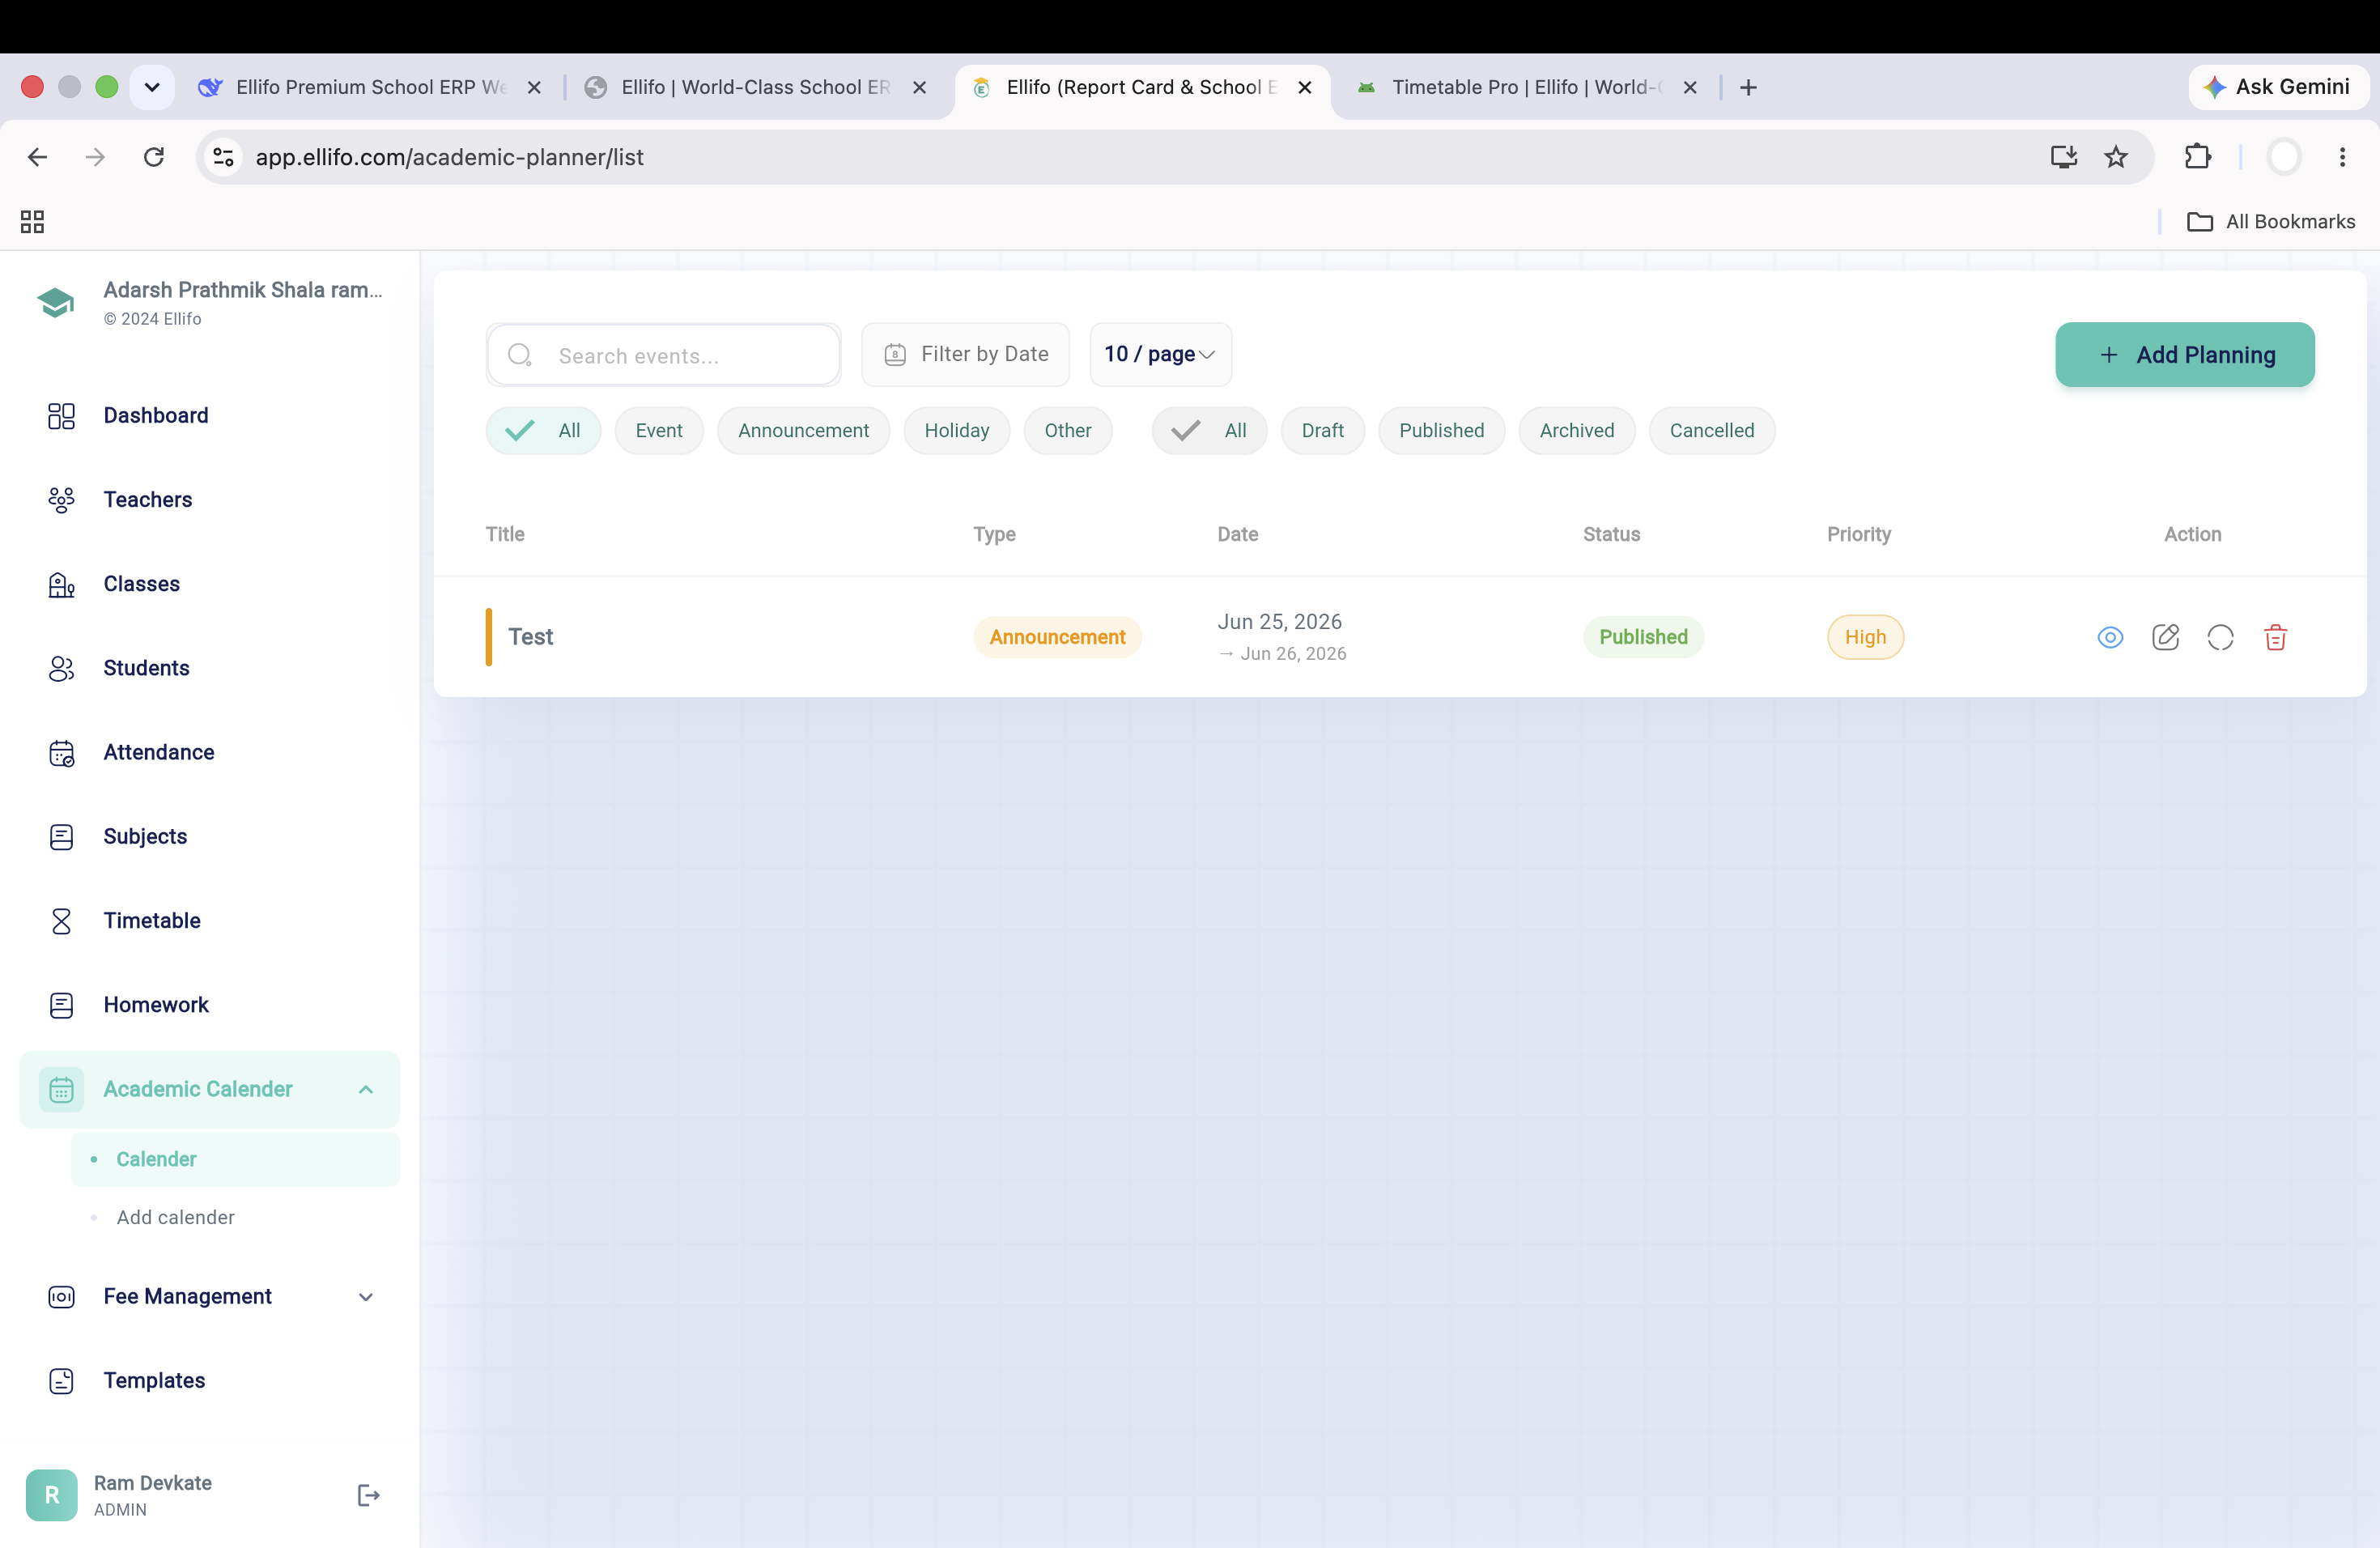Open the browser extensions puzzle icon
This screenshot has width=2380, height=1548.
pos(2197,157)
